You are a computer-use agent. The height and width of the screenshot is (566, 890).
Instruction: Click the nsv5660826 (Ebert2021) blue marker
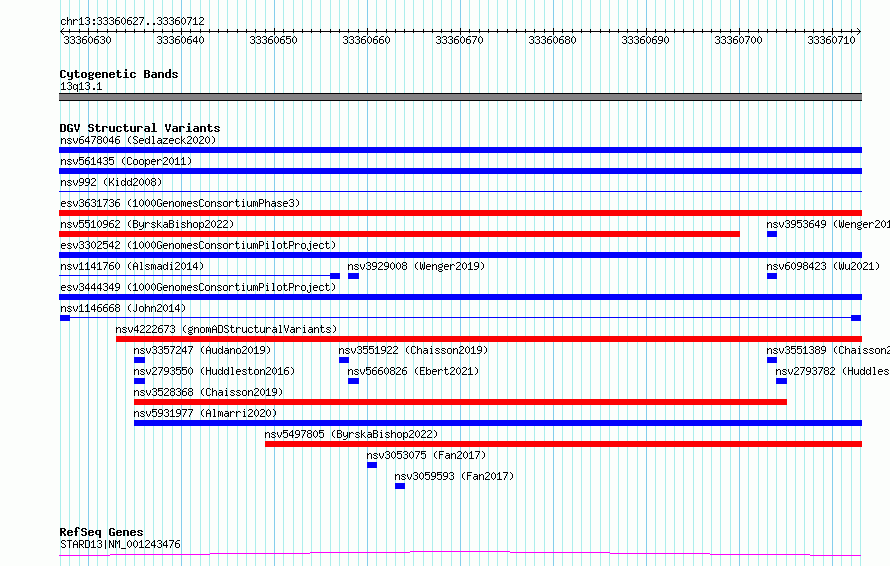353,381
